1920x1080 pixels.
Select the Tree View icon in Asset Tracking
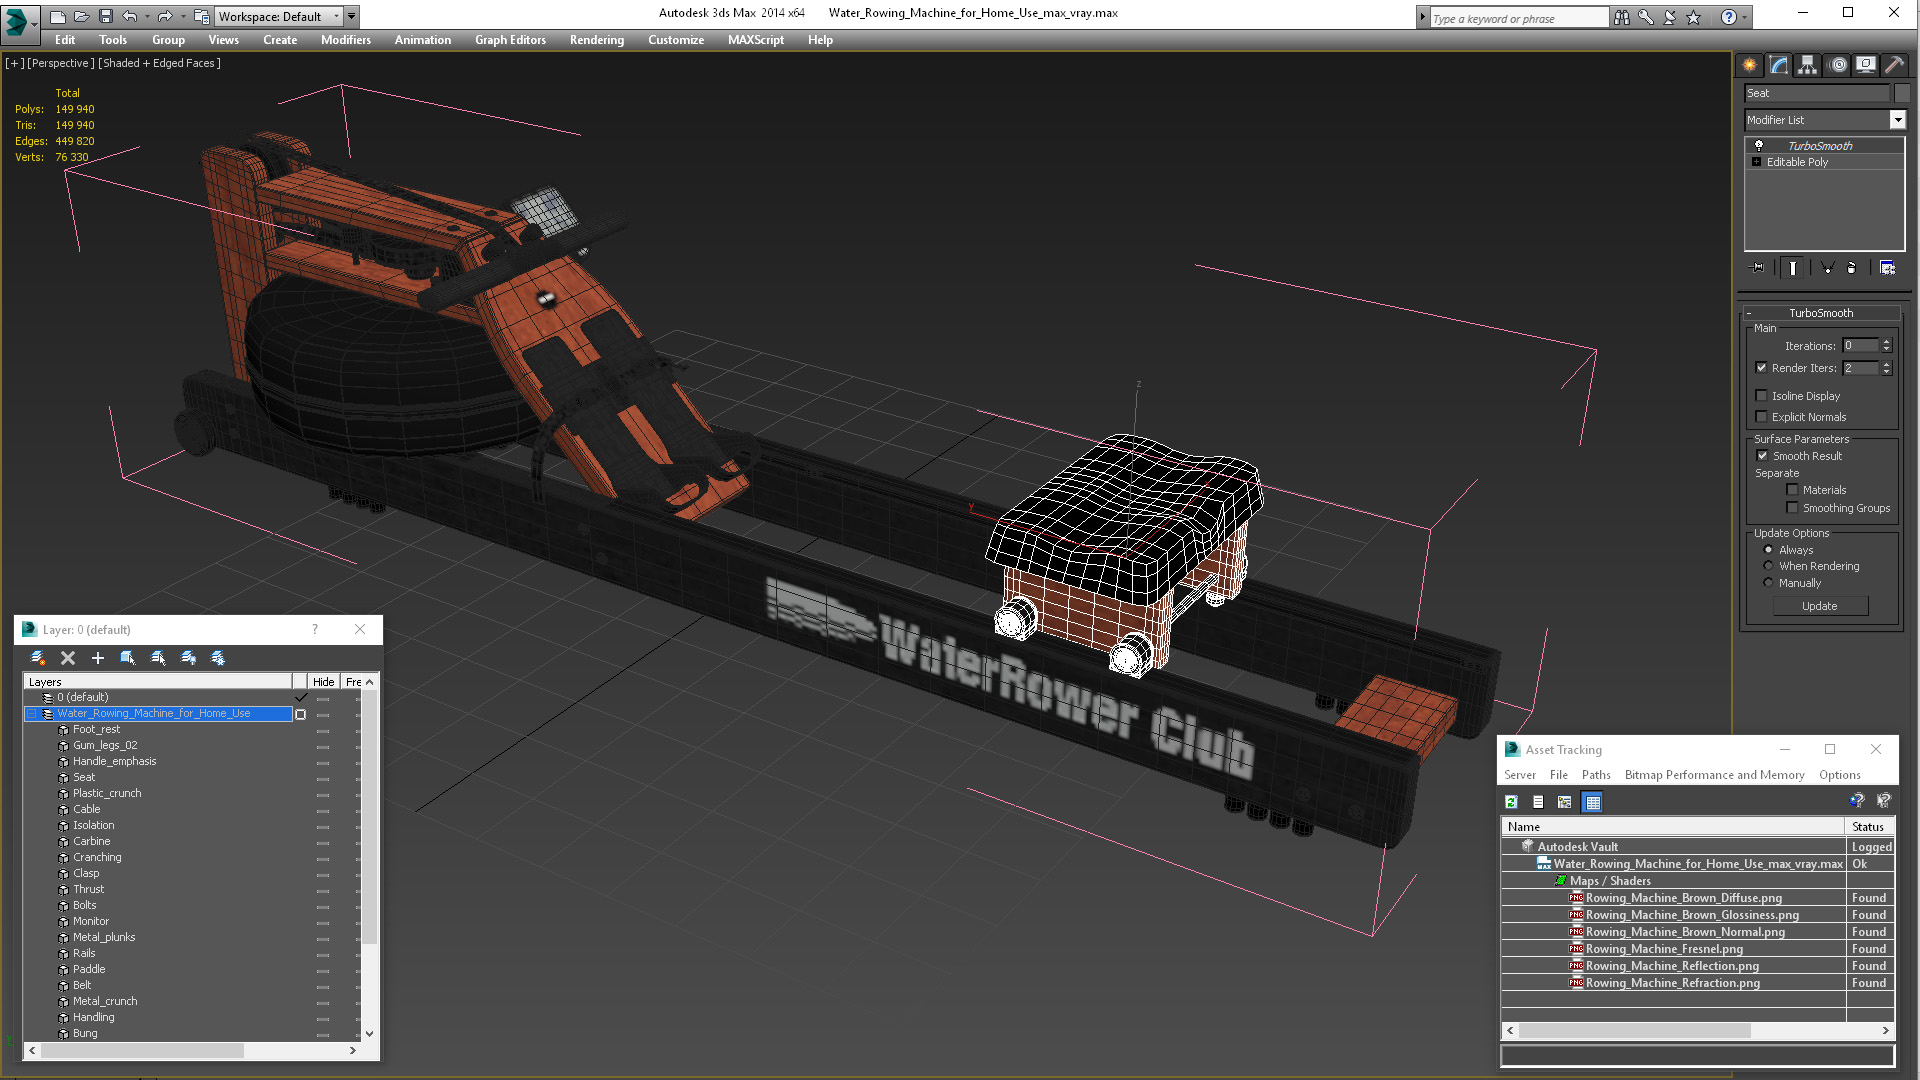pos(1565,802)
